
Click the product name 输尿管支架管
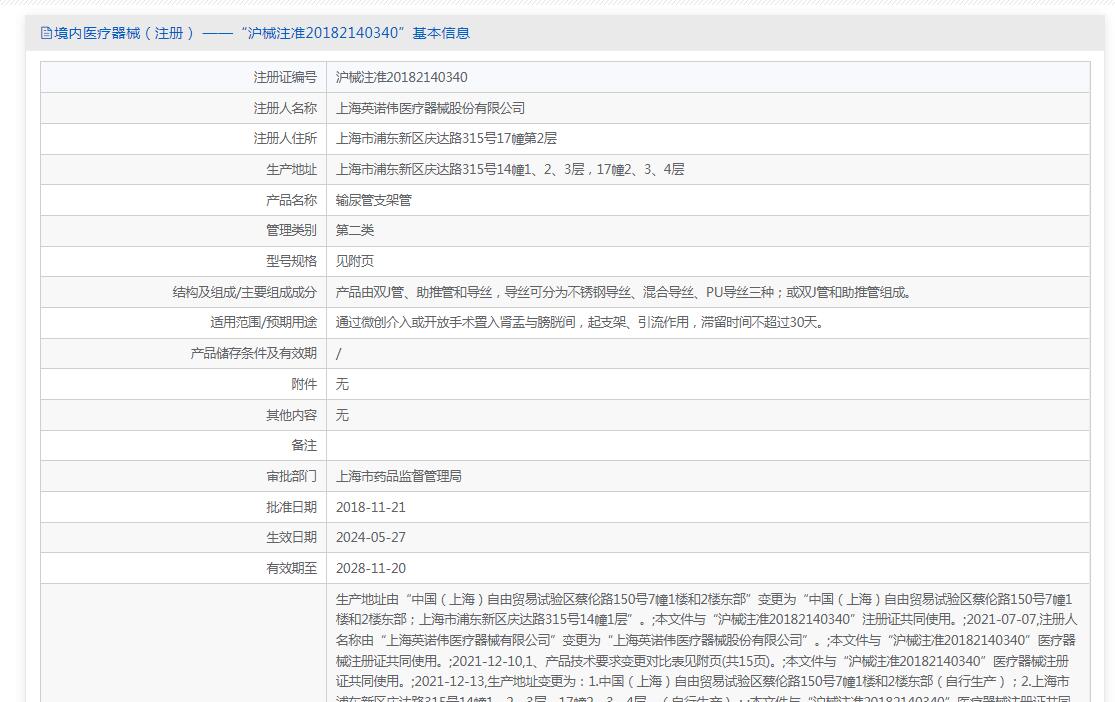point(373,200)
